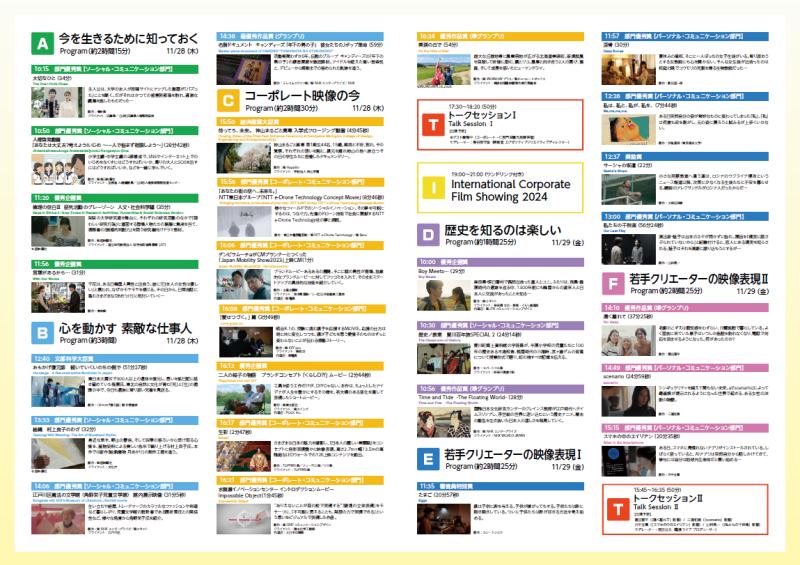Click the light blue B program badge
Viewport: 800px width, 565px height.
pyautogui.click(x=42, y=333)
